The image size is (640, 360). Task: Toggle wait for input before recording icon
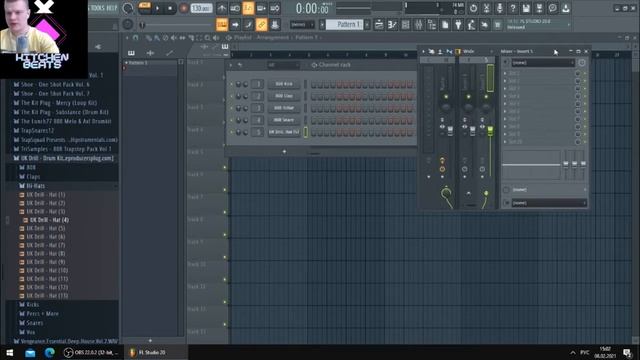click(x=235, y=8)
